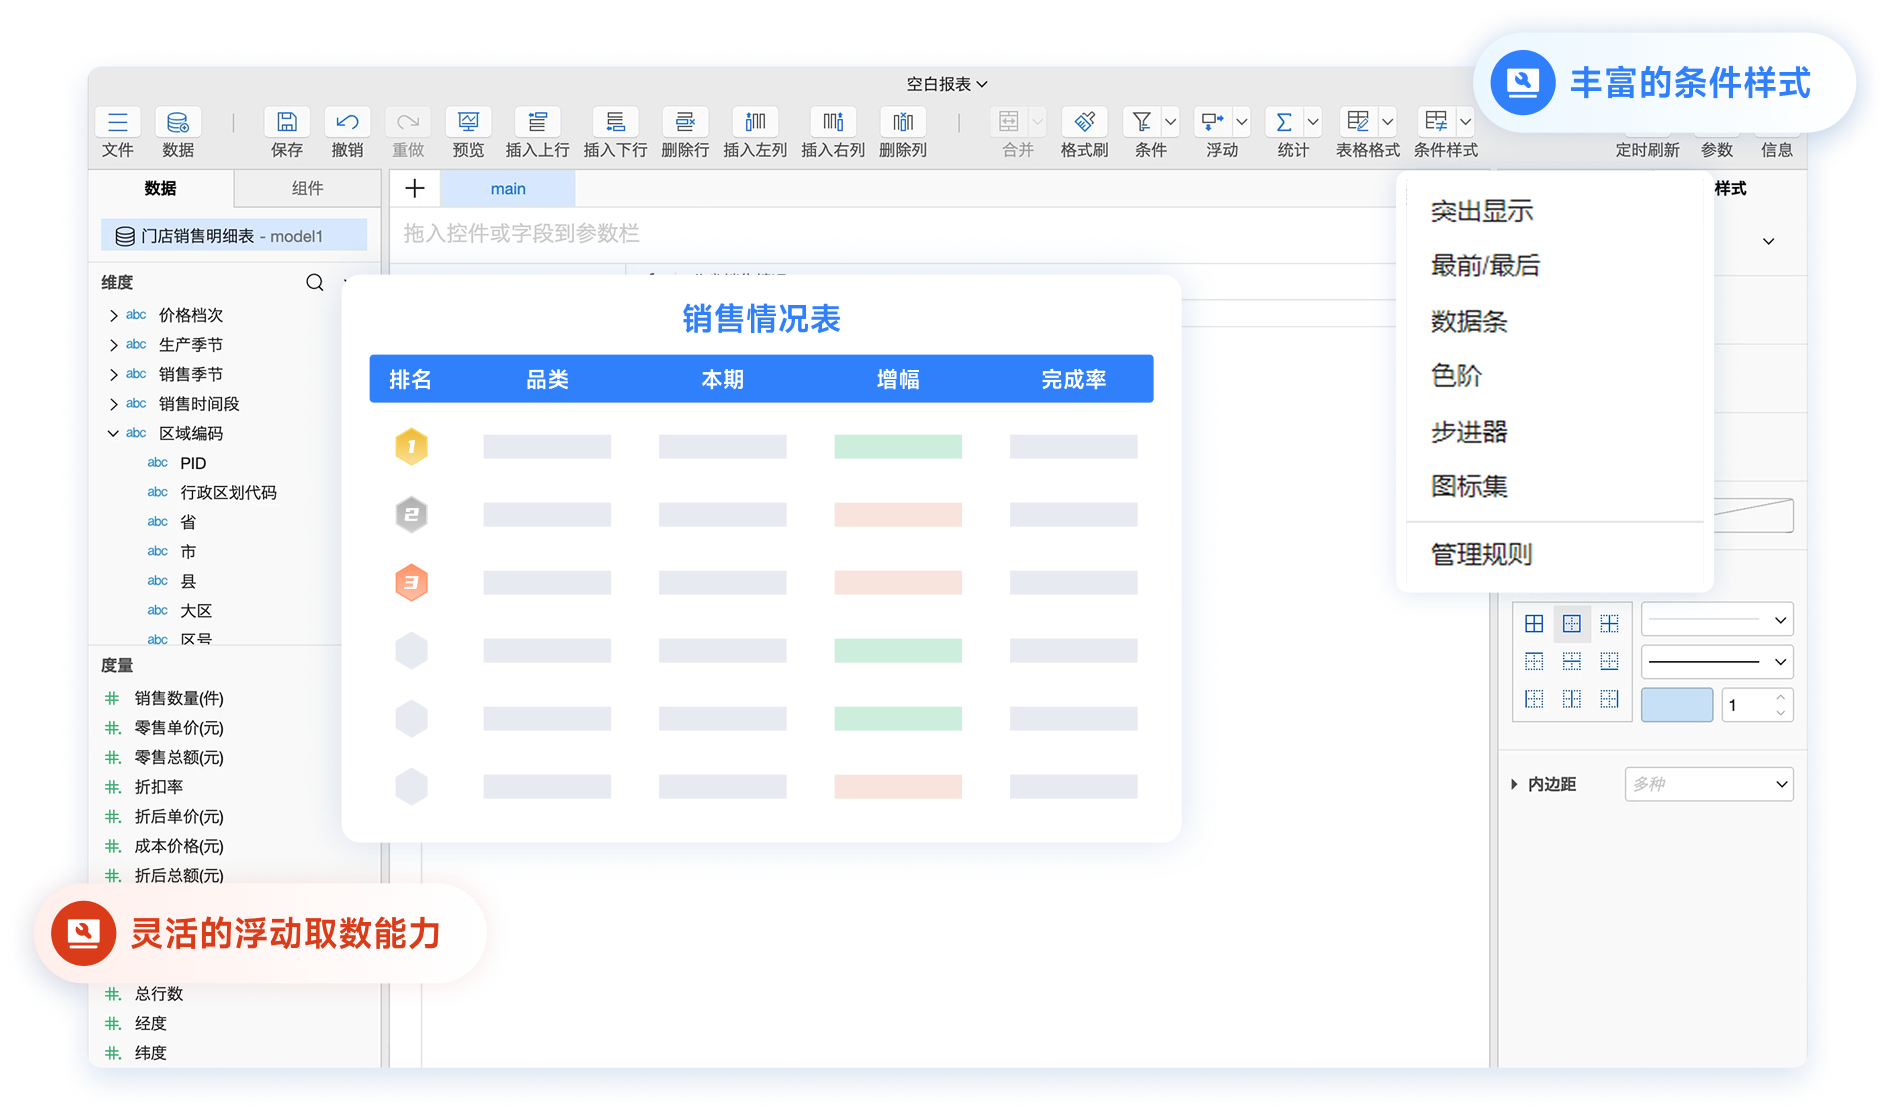Choose 管理规则 in the dropdown menu
Screen dimensions: 1891x1113
1481,555
